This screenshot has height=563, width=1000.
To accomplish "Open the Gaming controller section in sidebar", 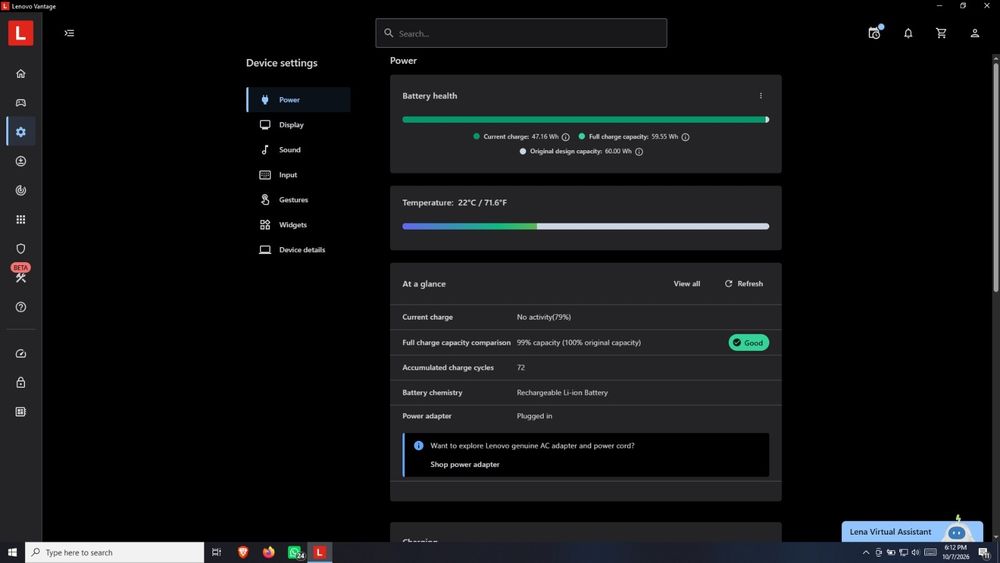I will (x=20, y=103).
